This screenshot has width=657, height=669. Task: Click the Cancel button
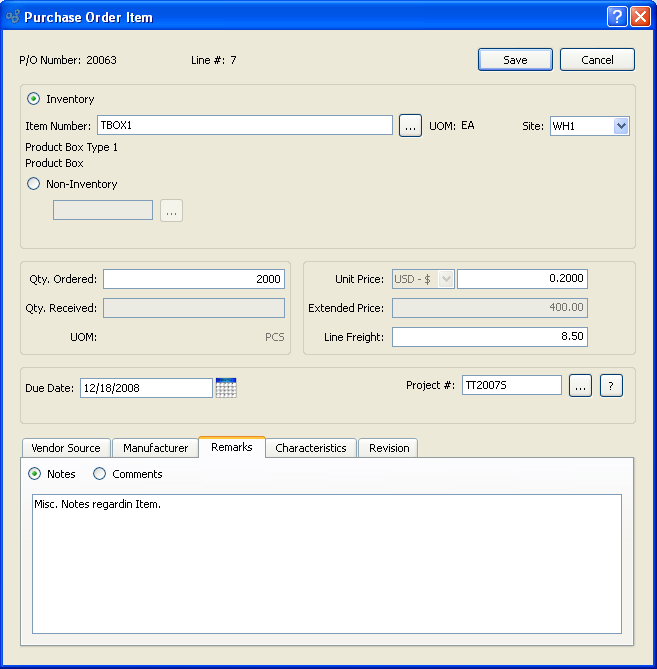597,60
